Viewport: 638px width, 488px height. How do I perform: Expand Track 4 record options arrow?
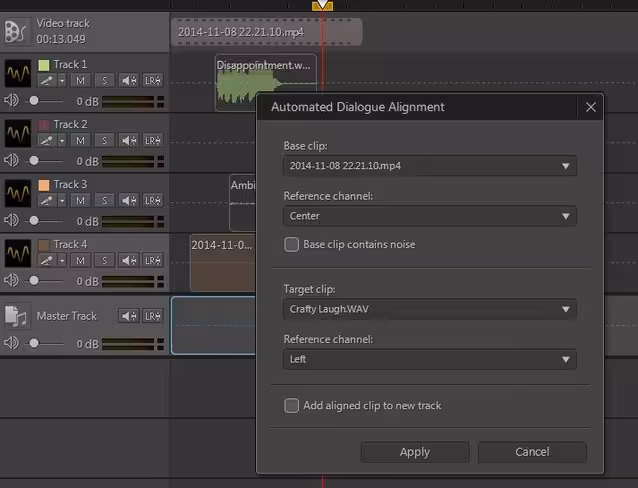tap(62, 260)
